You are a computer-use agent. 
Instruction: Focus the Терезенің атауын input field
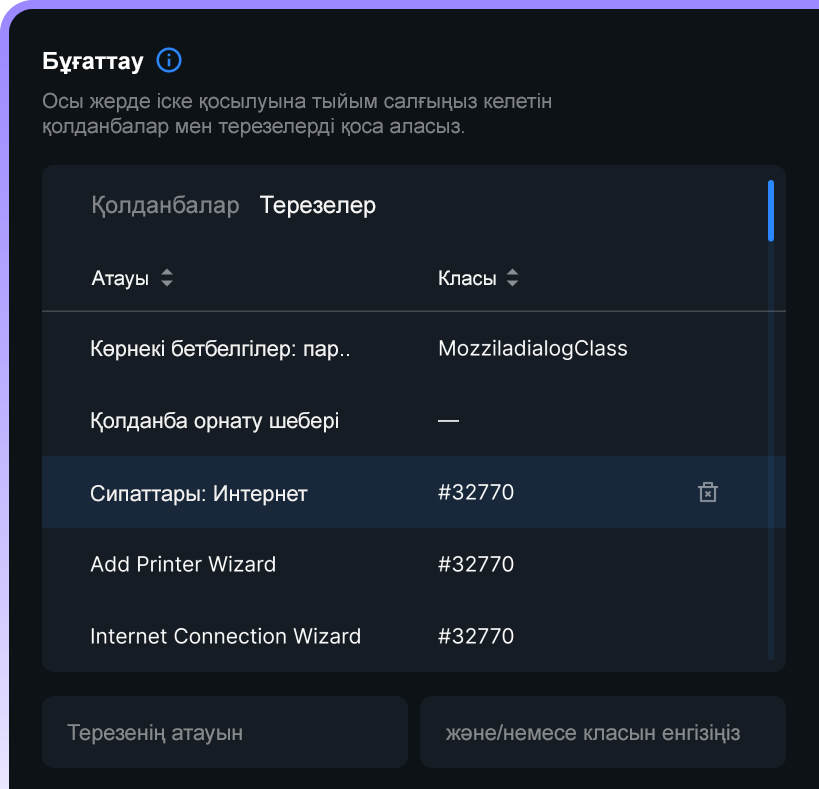(225, 732)
